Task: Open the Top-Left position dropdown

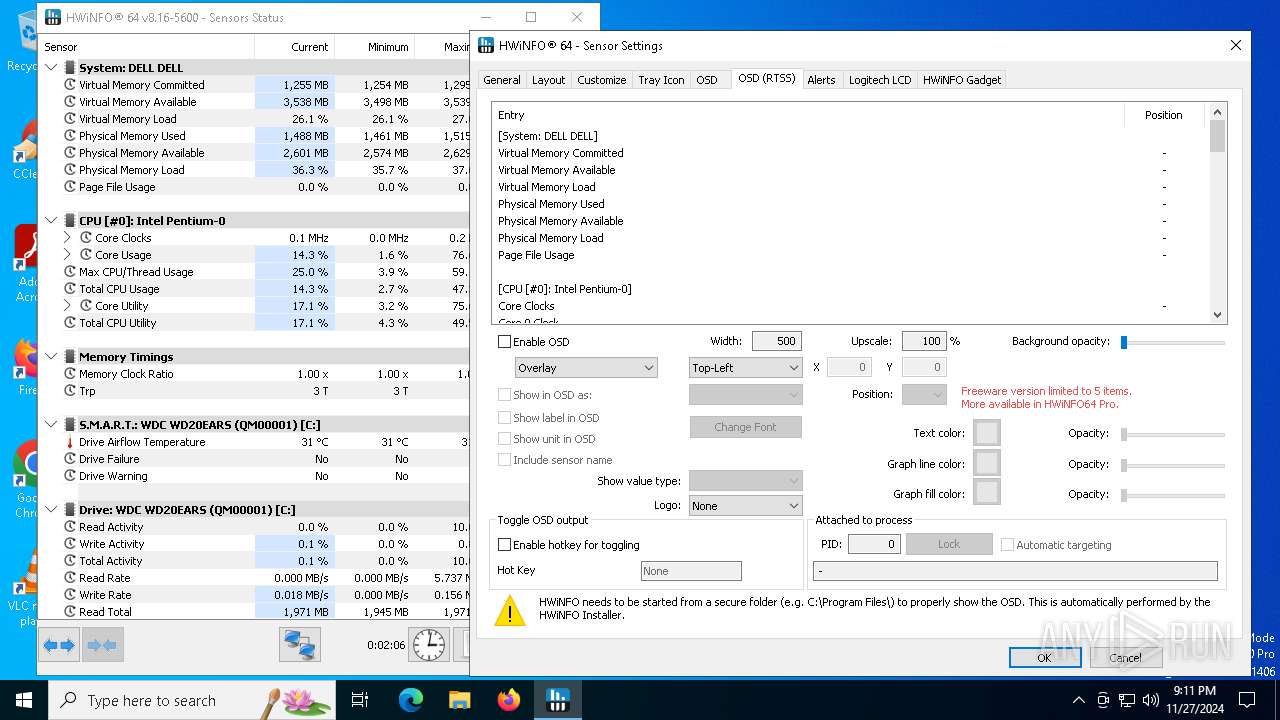Action: (746, 368)
